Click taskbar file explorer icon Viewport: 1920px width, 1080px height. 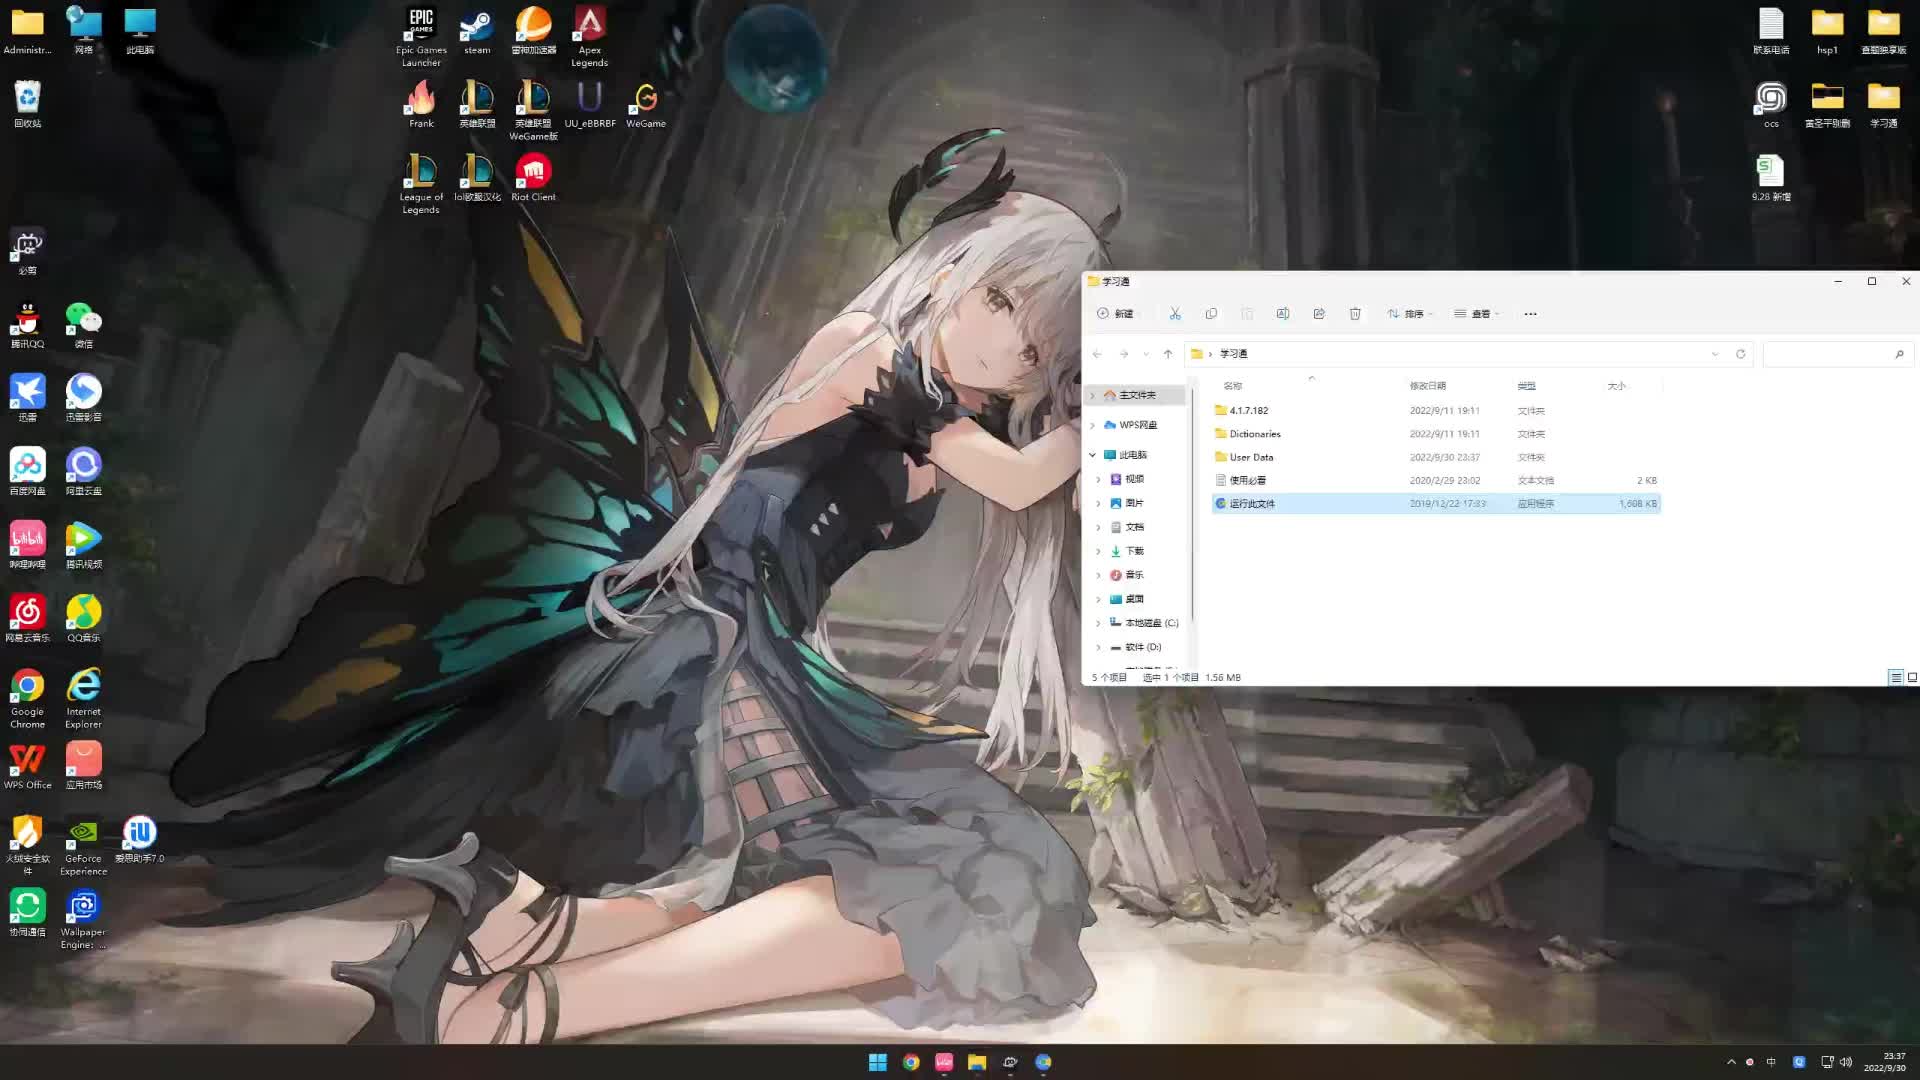(976, 1062)
